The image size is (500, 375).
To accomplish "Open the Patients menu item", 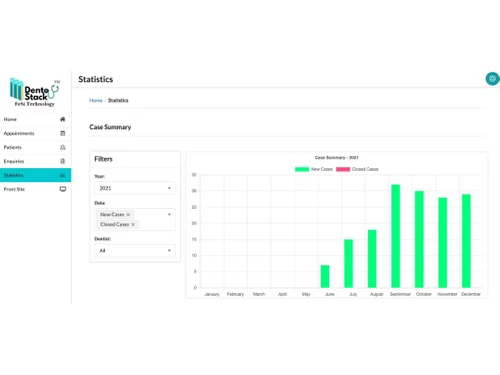I will click(35, 147).
